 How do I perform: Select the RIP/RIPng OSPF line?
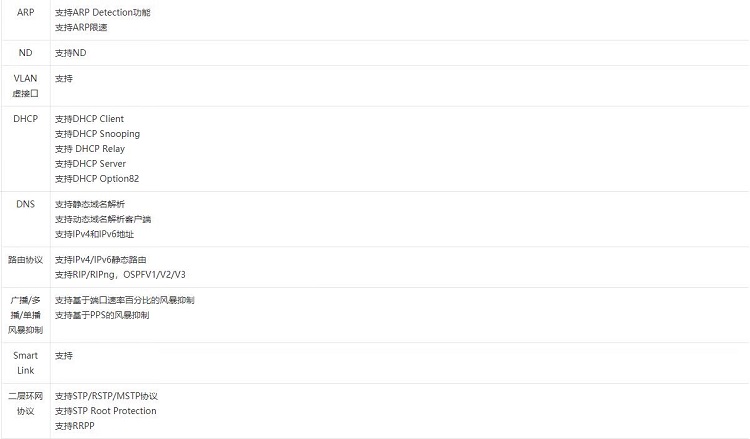point(120,274)
